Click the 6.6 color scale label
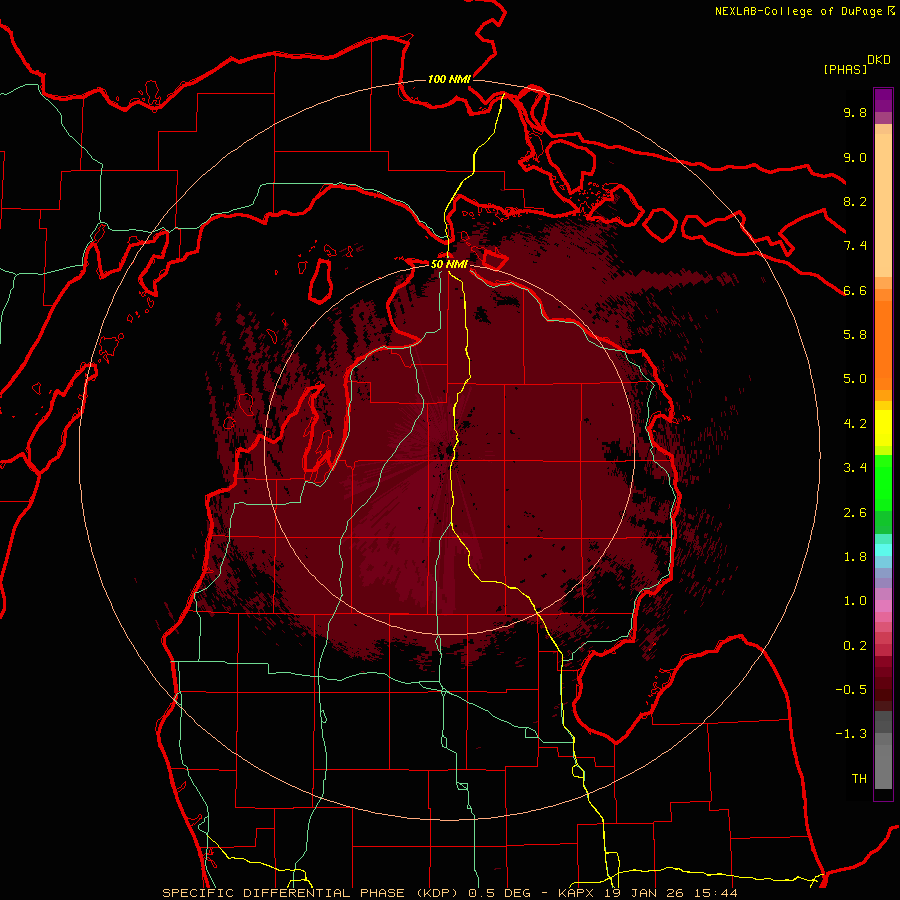The height and width of the screenshot is (900, 900). (x=855, y=290)
